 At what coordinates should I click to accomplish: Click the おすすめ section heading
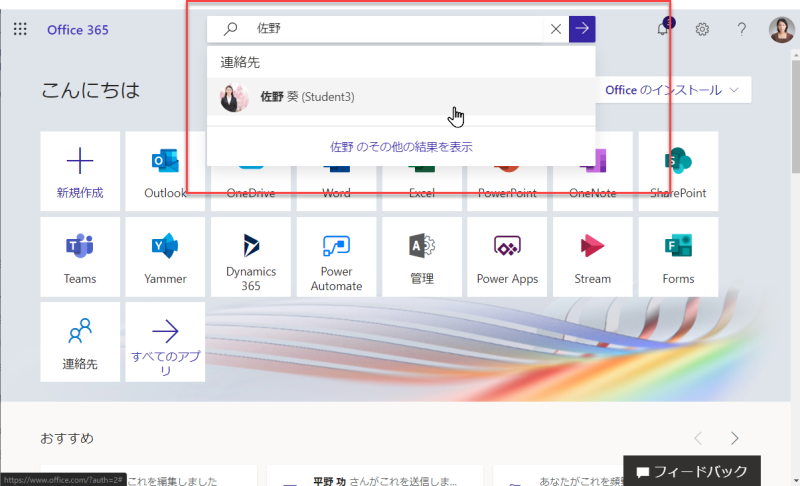(x=67, y=438)
